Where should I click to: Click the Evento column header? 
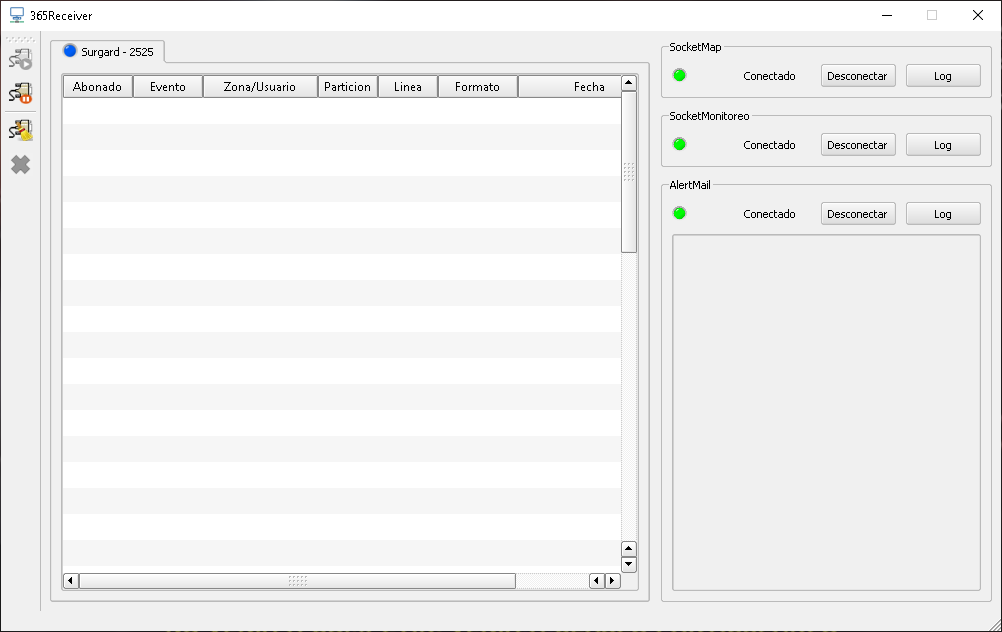click(x=167, y=86)
